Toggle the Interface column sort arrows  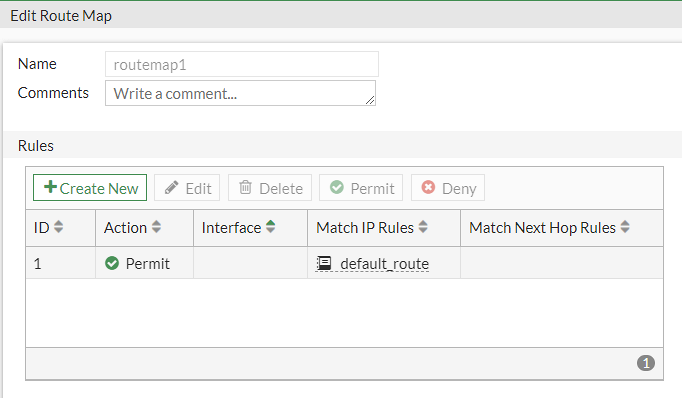(x=271, y=227)
